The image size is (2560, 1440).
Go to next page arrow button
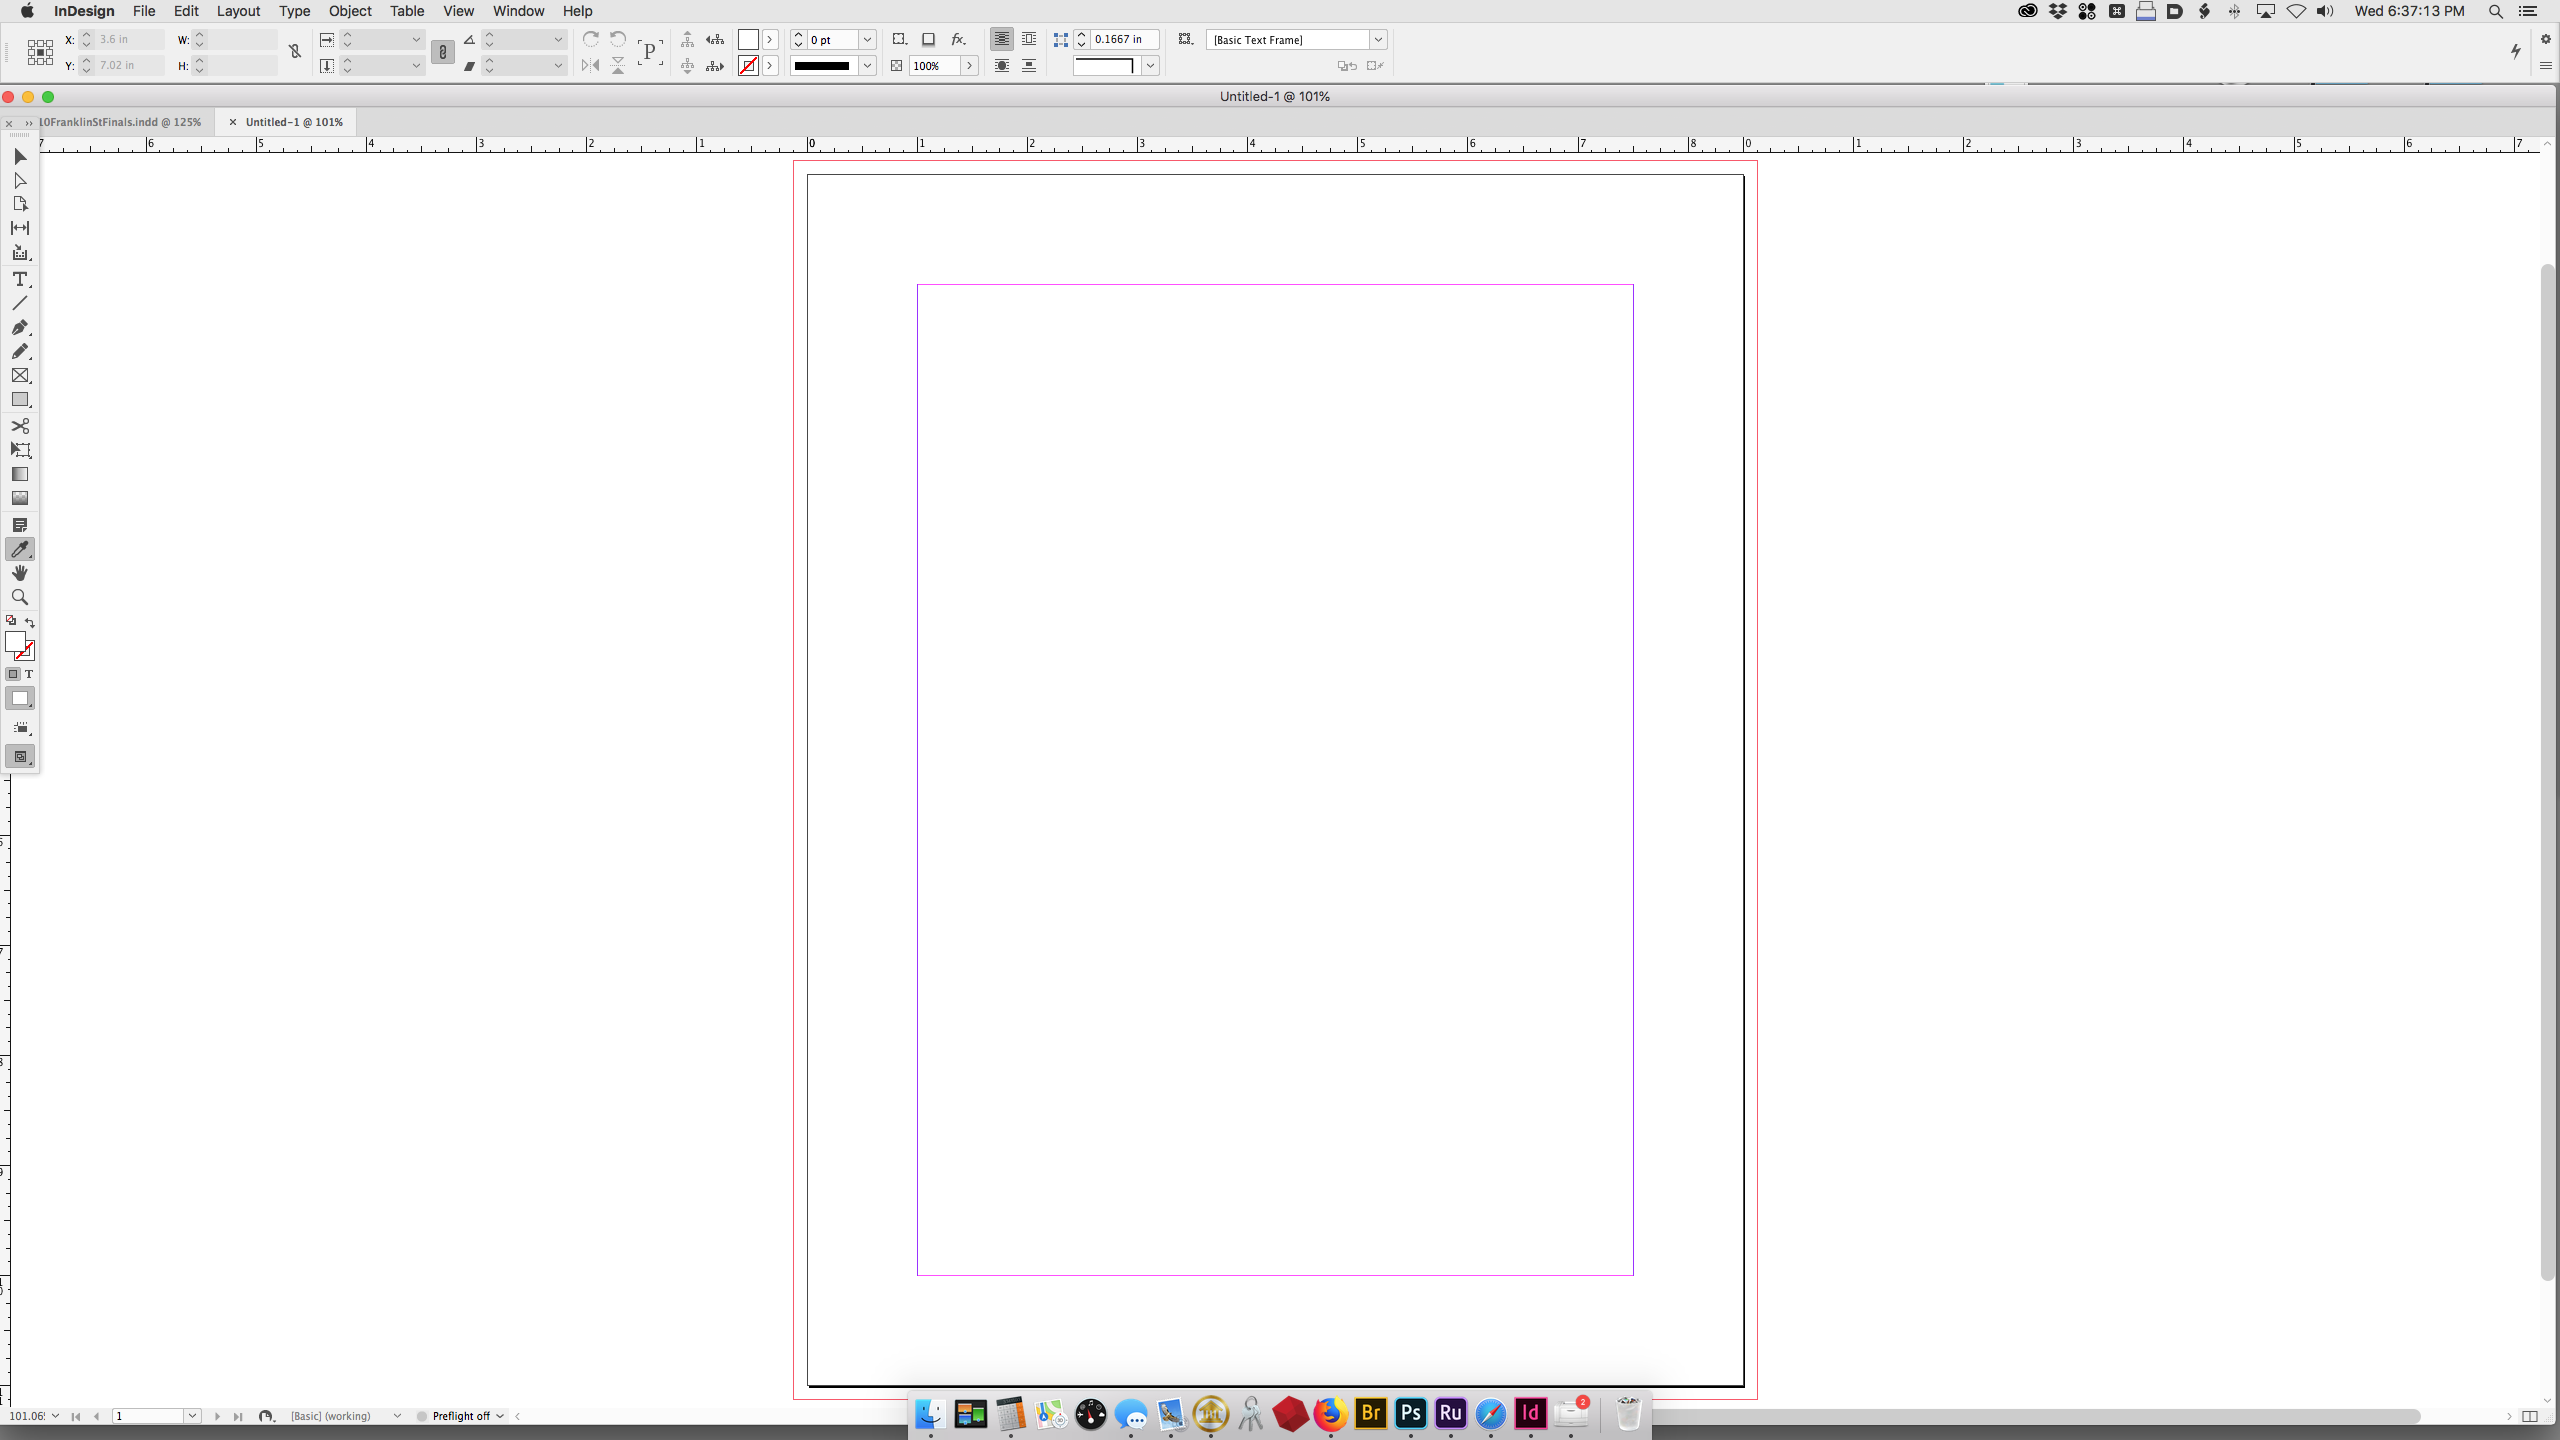pos(217,1416)
